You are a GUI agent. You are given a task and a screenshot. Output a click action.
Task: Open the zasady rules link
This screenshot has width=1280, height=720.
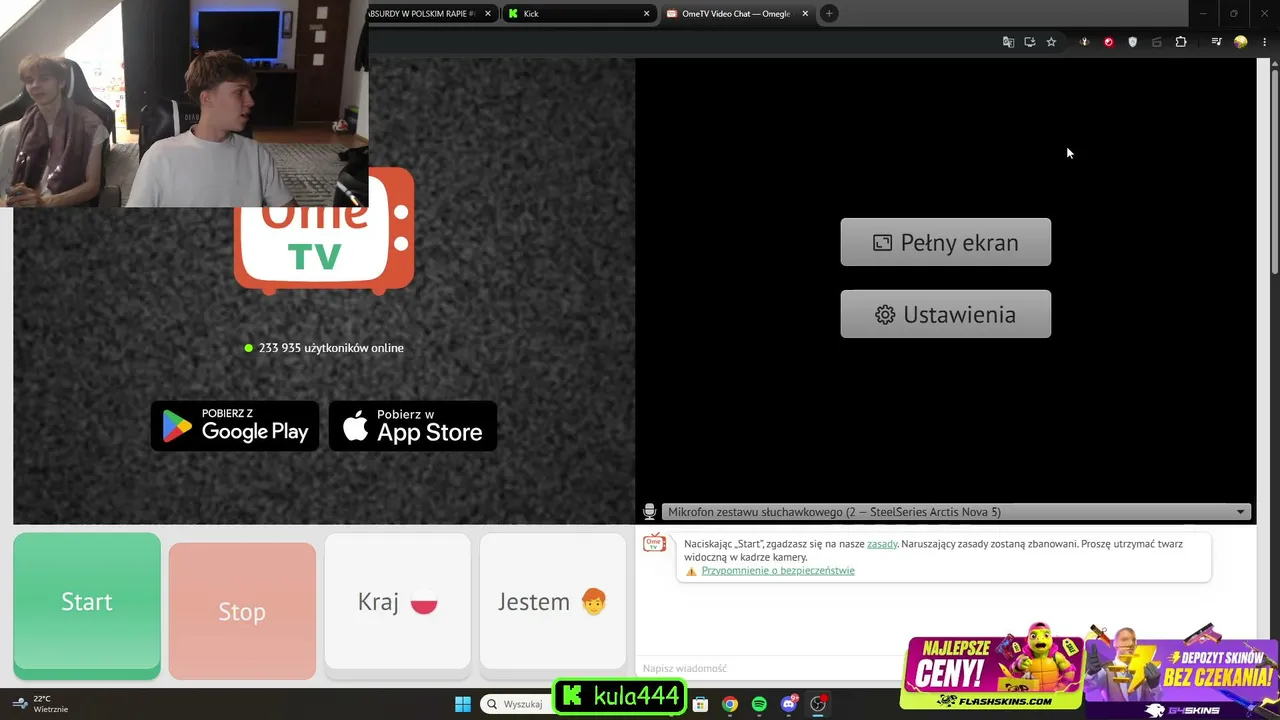click(882, 544)
